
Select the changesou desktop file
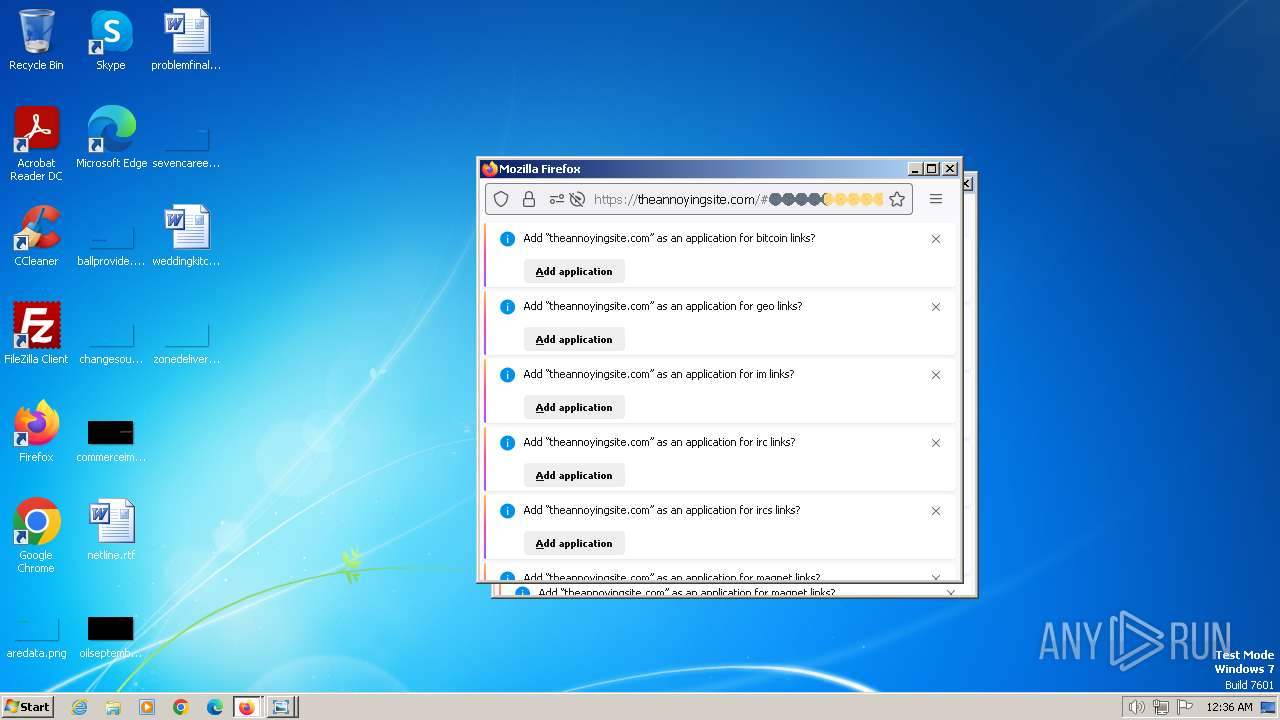[111, 342]
